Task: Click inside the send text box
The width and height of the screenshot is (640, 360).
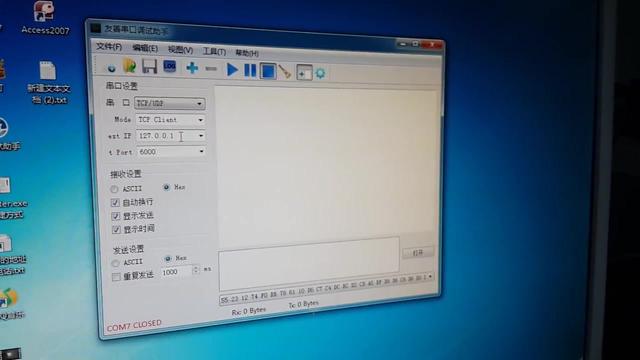Action: click(x=309, y=263)
